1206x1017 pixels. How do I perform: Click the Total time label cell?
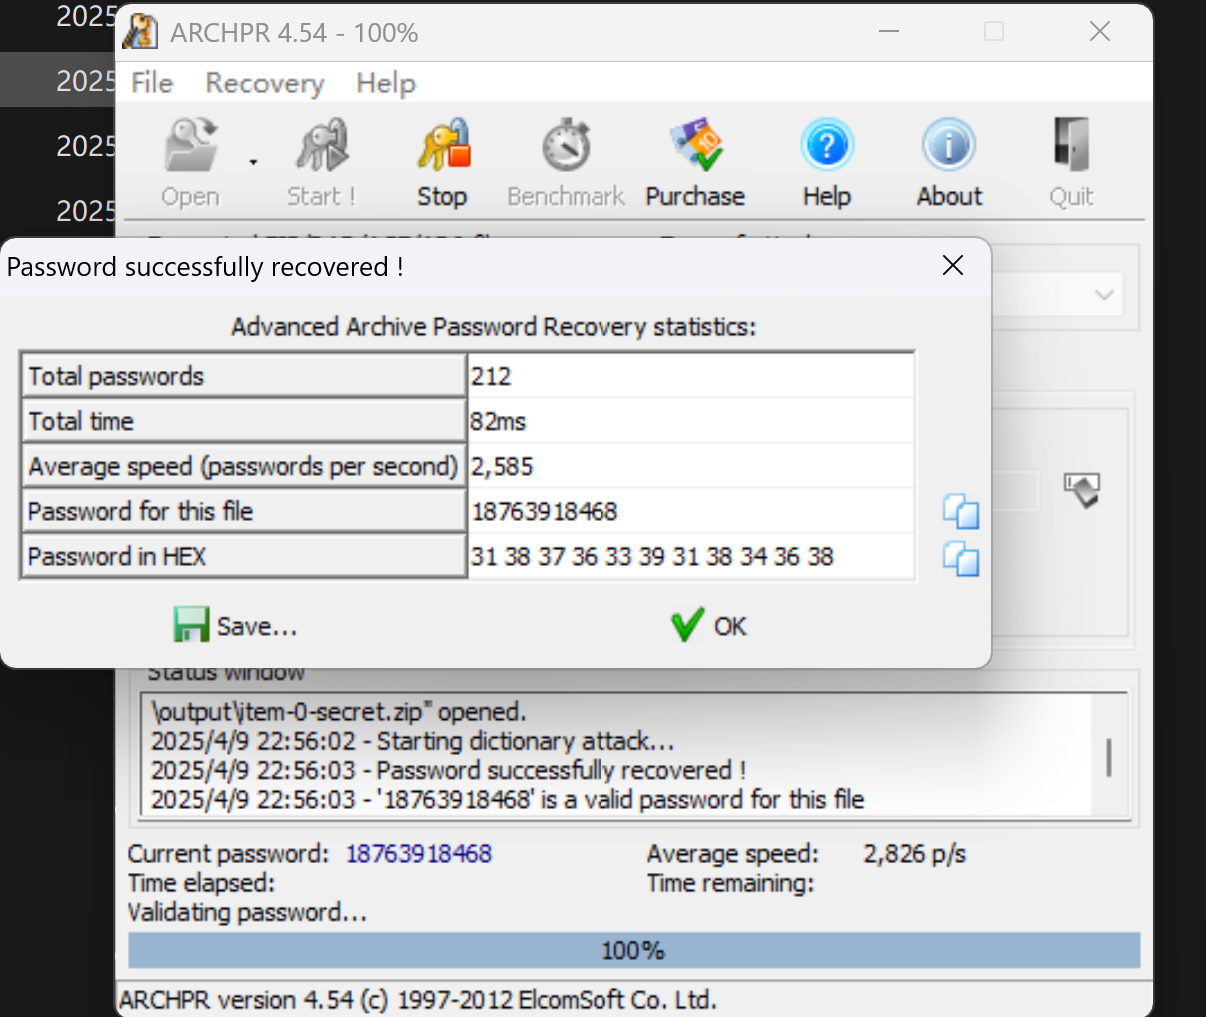(x=243, y=421)
